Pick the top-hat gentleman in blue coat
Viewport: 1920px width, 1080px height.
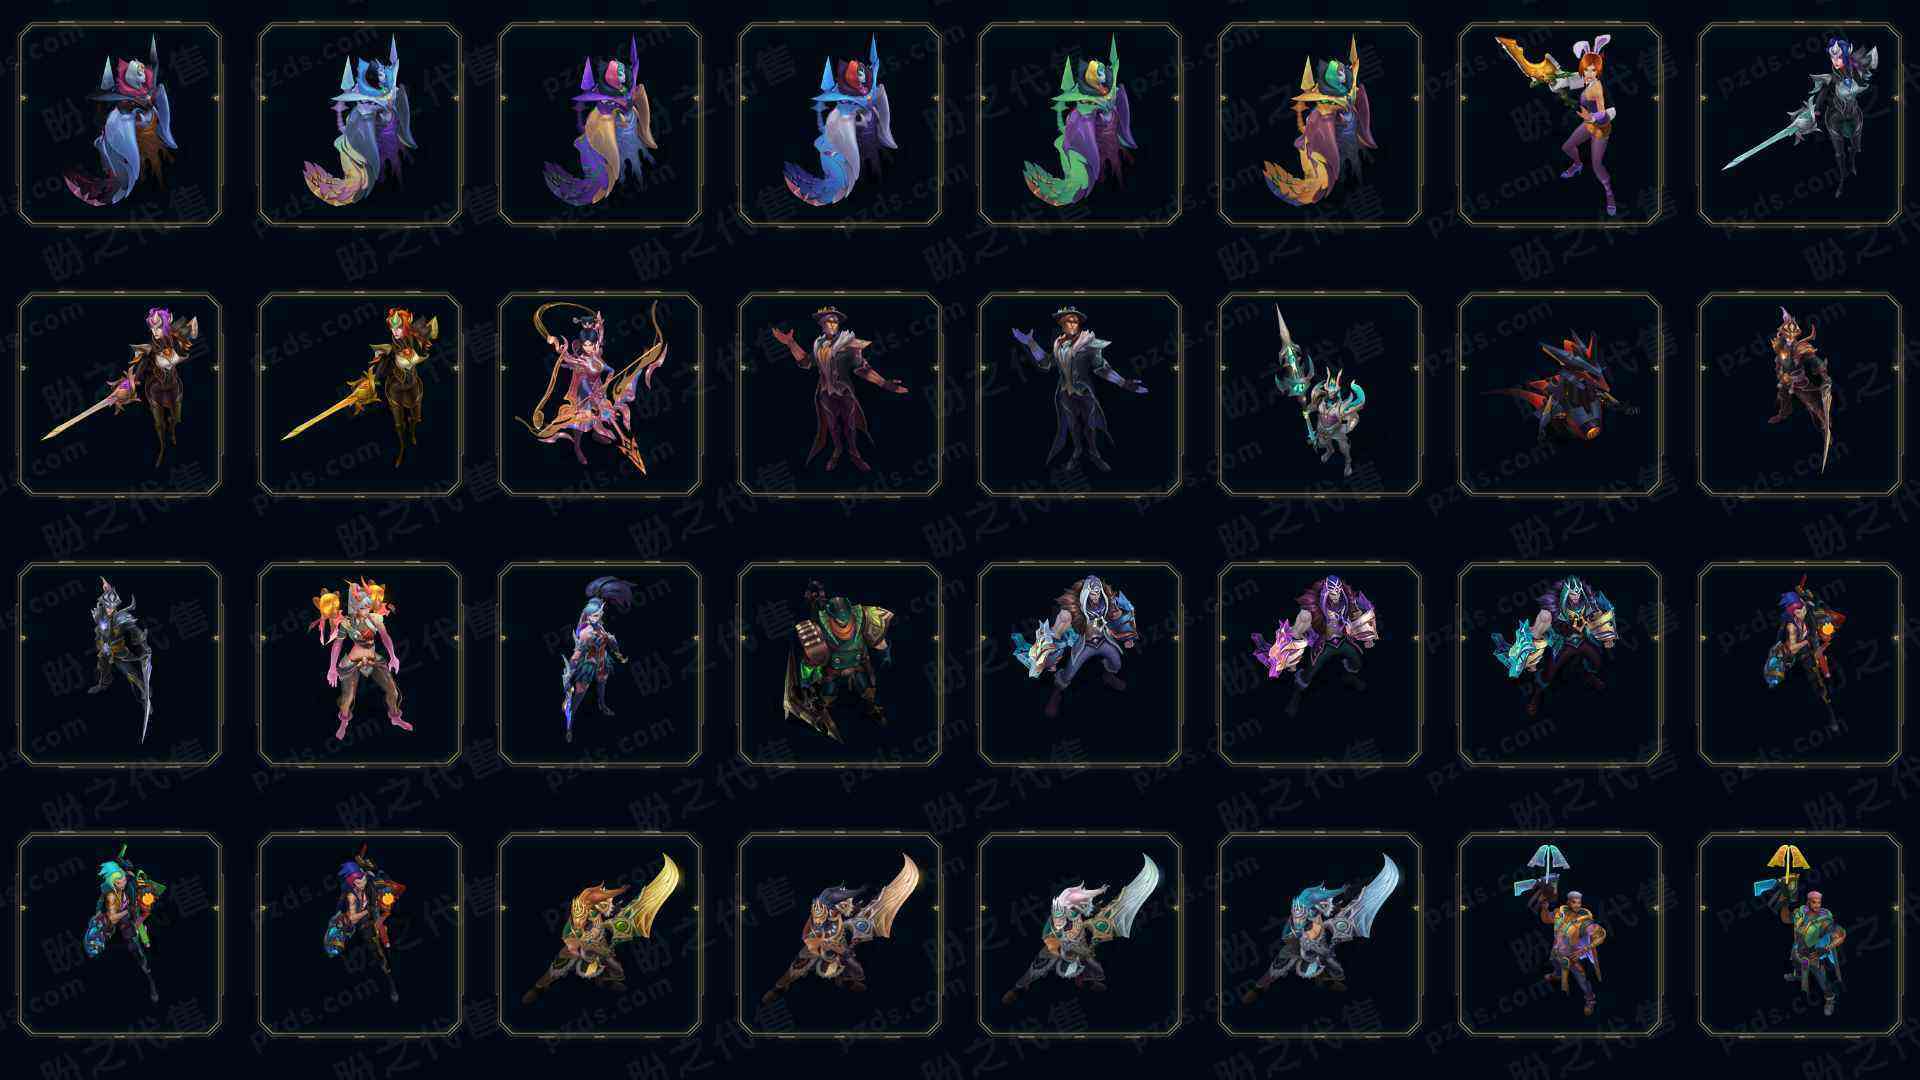[1080, 394]
